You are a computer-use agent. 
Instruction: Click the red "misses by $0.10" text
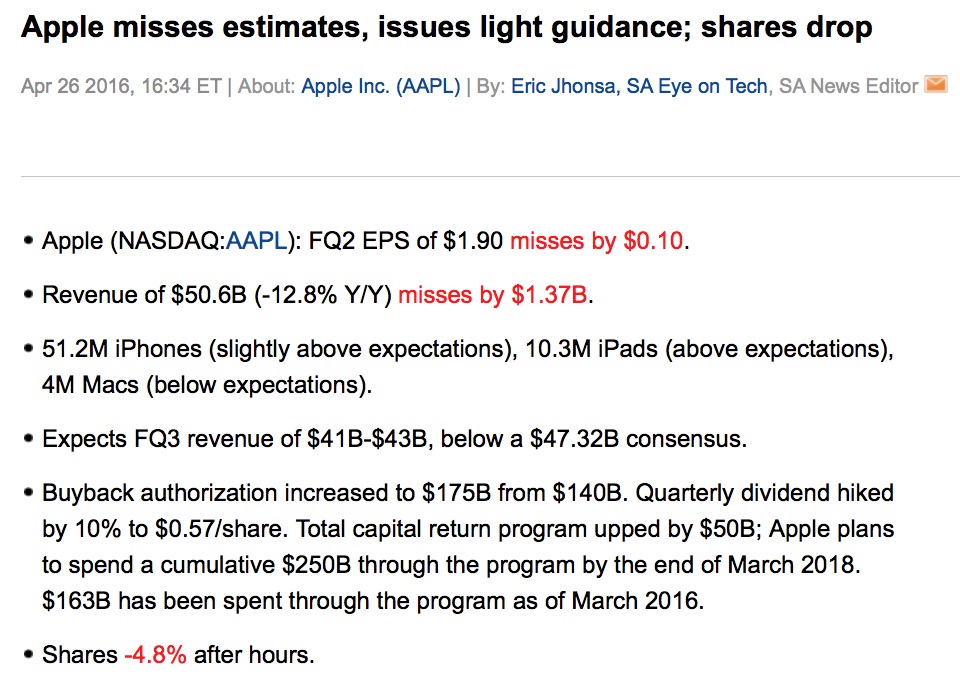point(599,241)
